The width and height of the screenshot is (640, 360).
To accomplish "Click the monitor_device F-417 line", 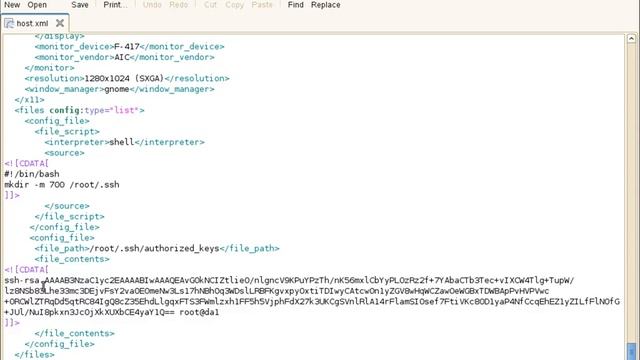I will click(129, 47).
